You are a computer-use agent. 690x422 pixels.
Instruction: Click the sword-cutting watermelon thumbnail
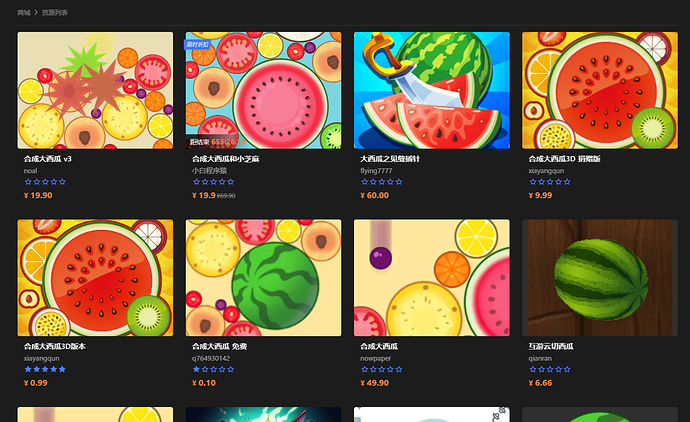point(432,90)
